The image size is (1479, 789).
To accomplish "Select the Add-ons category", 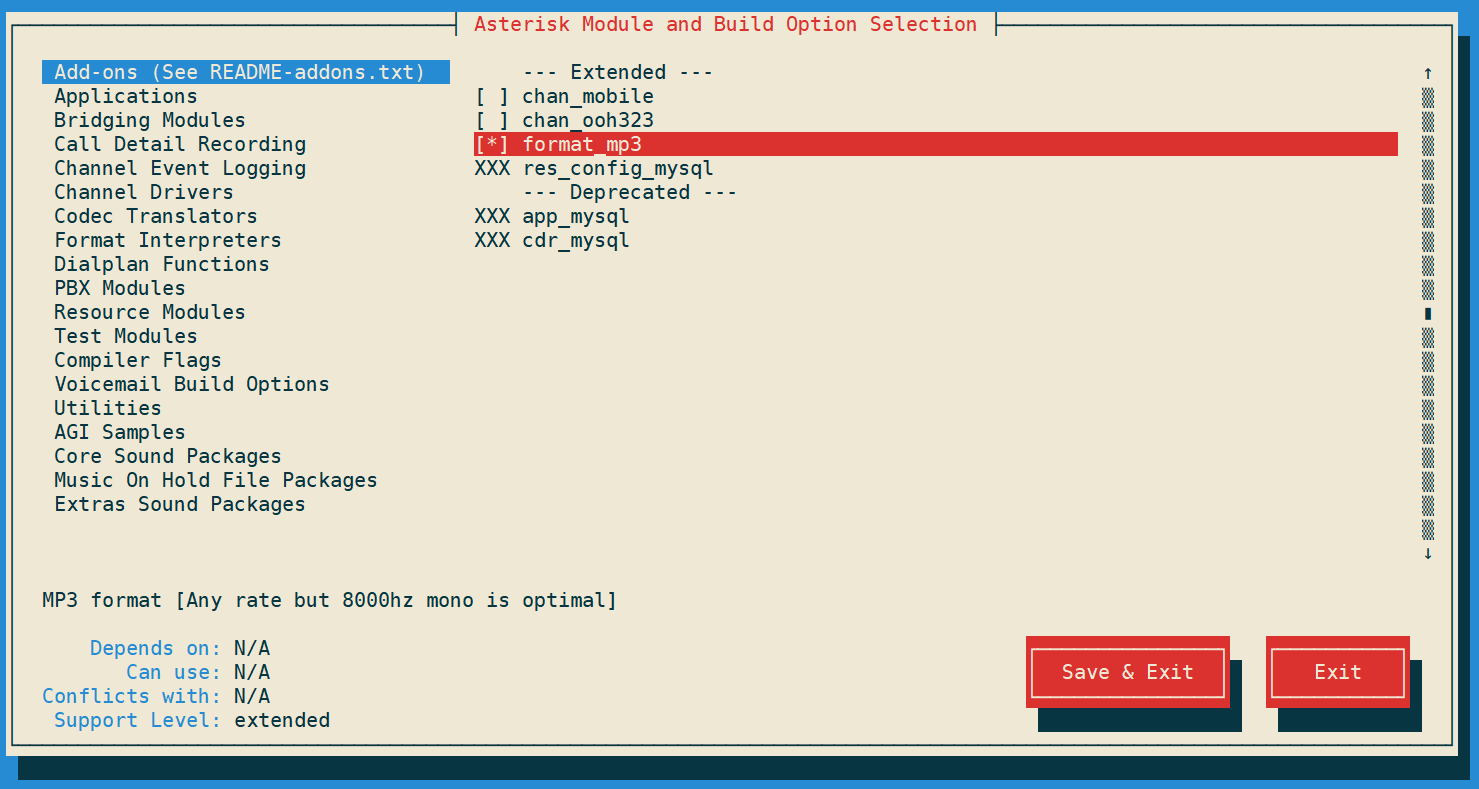I will click(246, 72).
